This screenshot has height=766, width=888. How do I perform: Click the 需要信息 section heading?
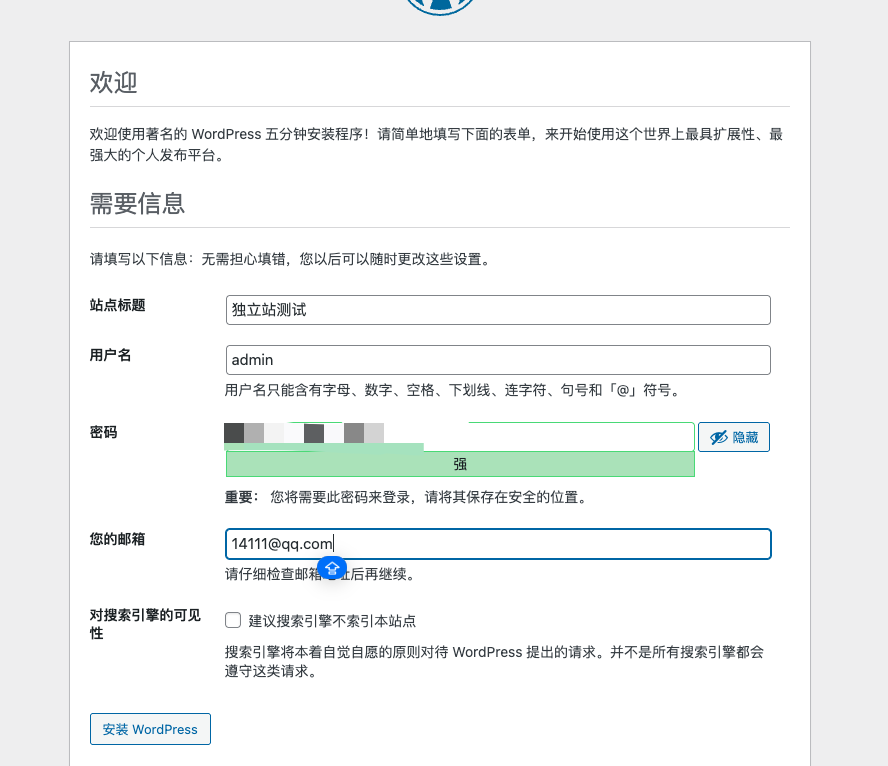(x=137, y=204)
